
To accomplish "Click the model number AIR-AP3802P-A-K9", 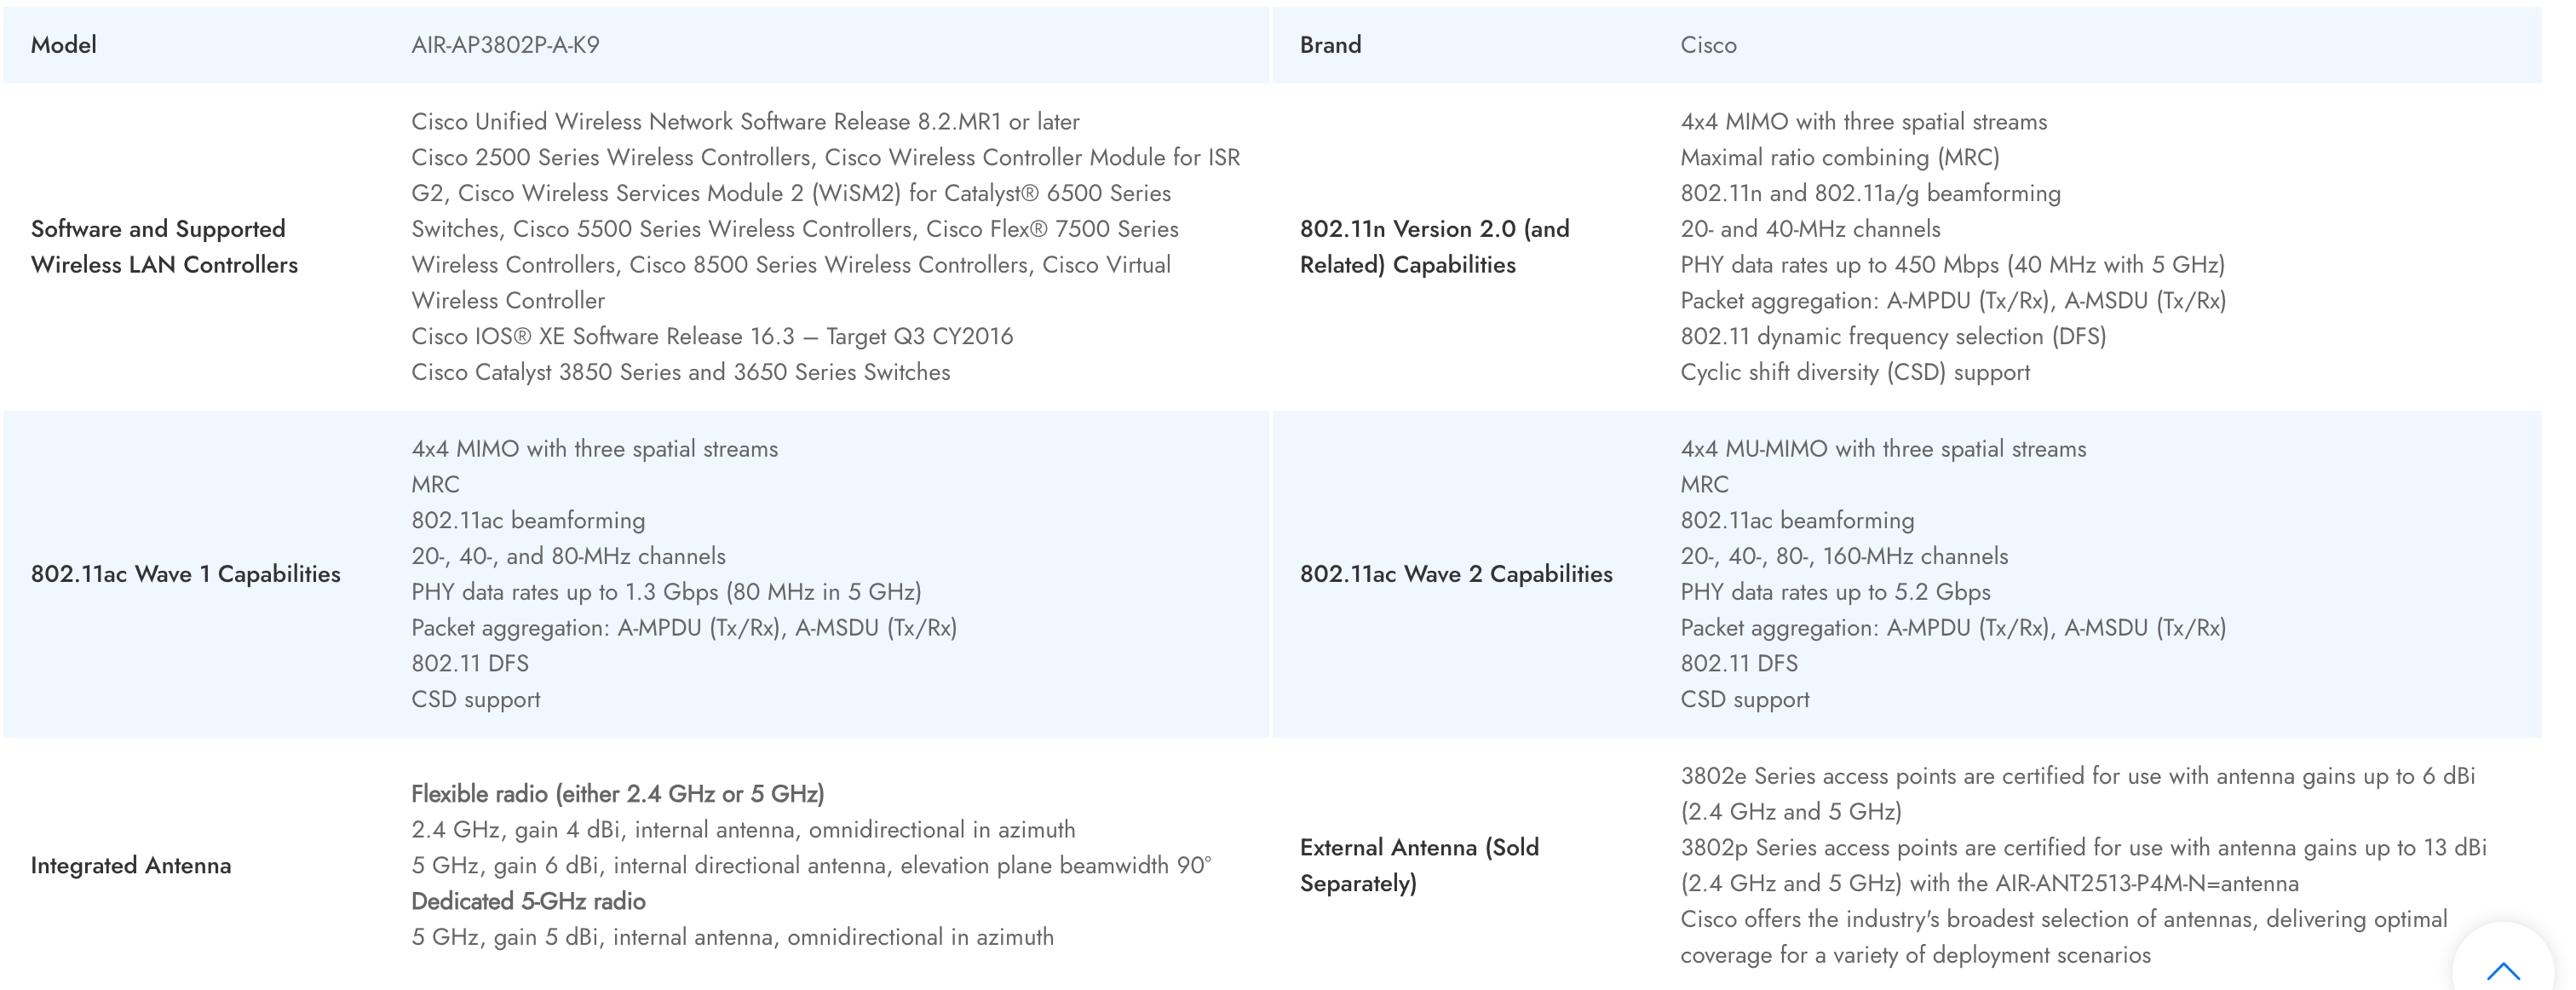I will [505, 45].
